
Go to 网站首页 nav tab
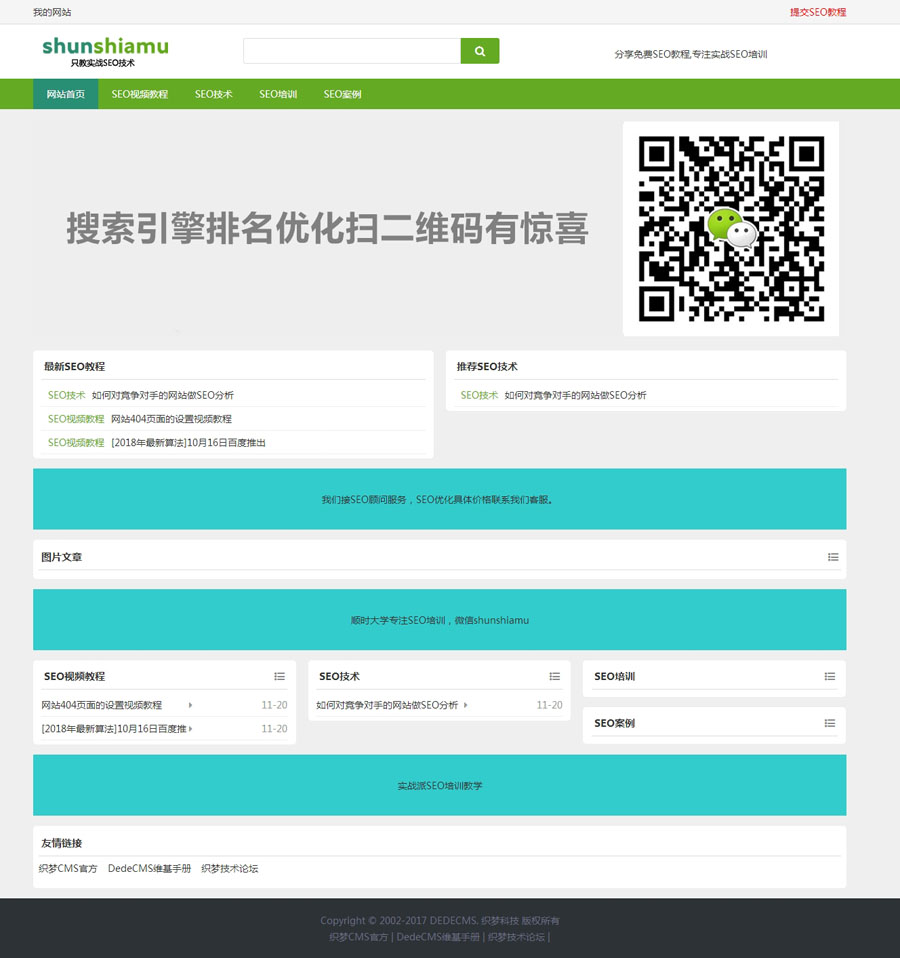pos(65,94)
